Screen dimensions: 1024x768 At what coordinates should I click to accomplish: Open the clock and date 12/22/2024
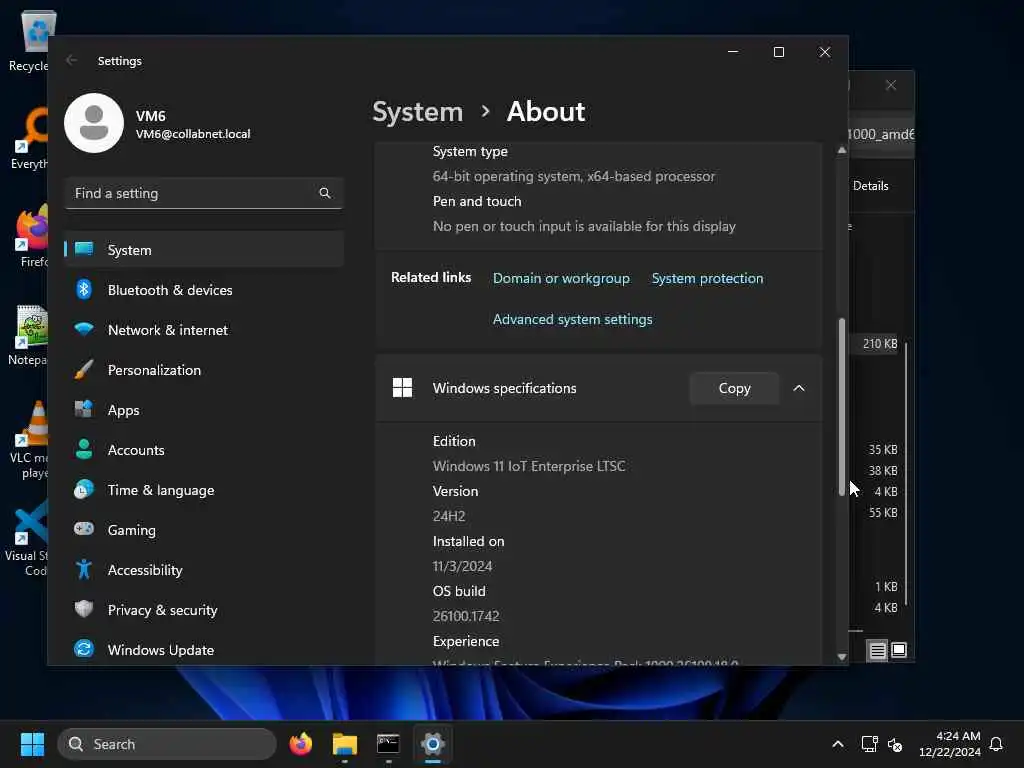(950, 744)
